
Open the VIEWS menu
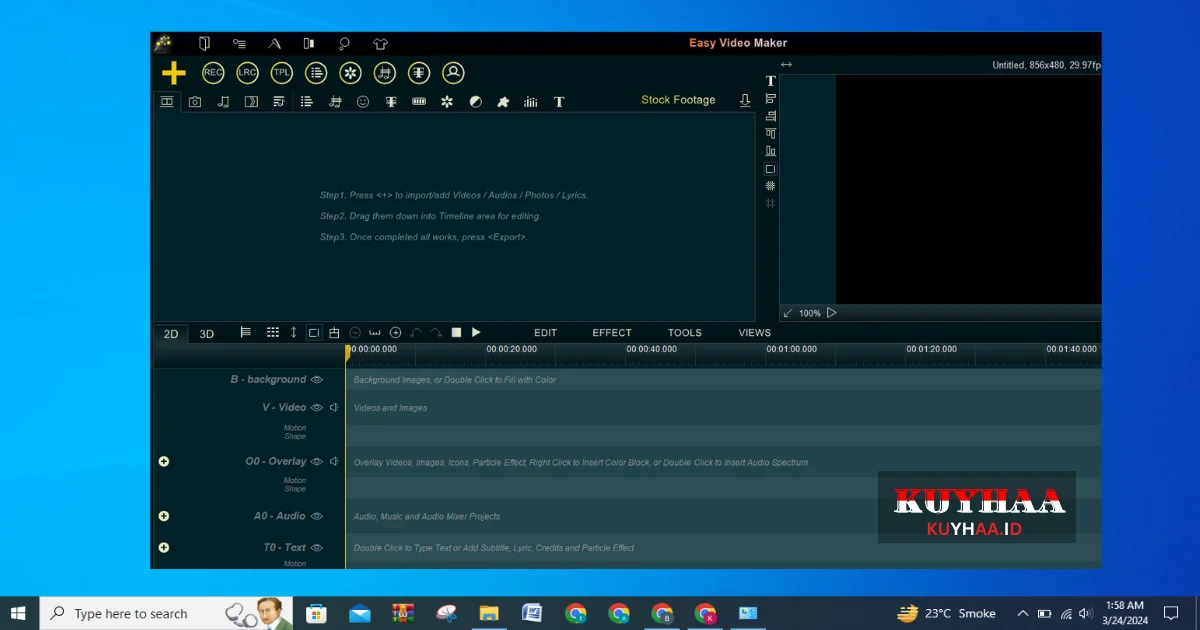pyautogui.click(x=755, y=333)
